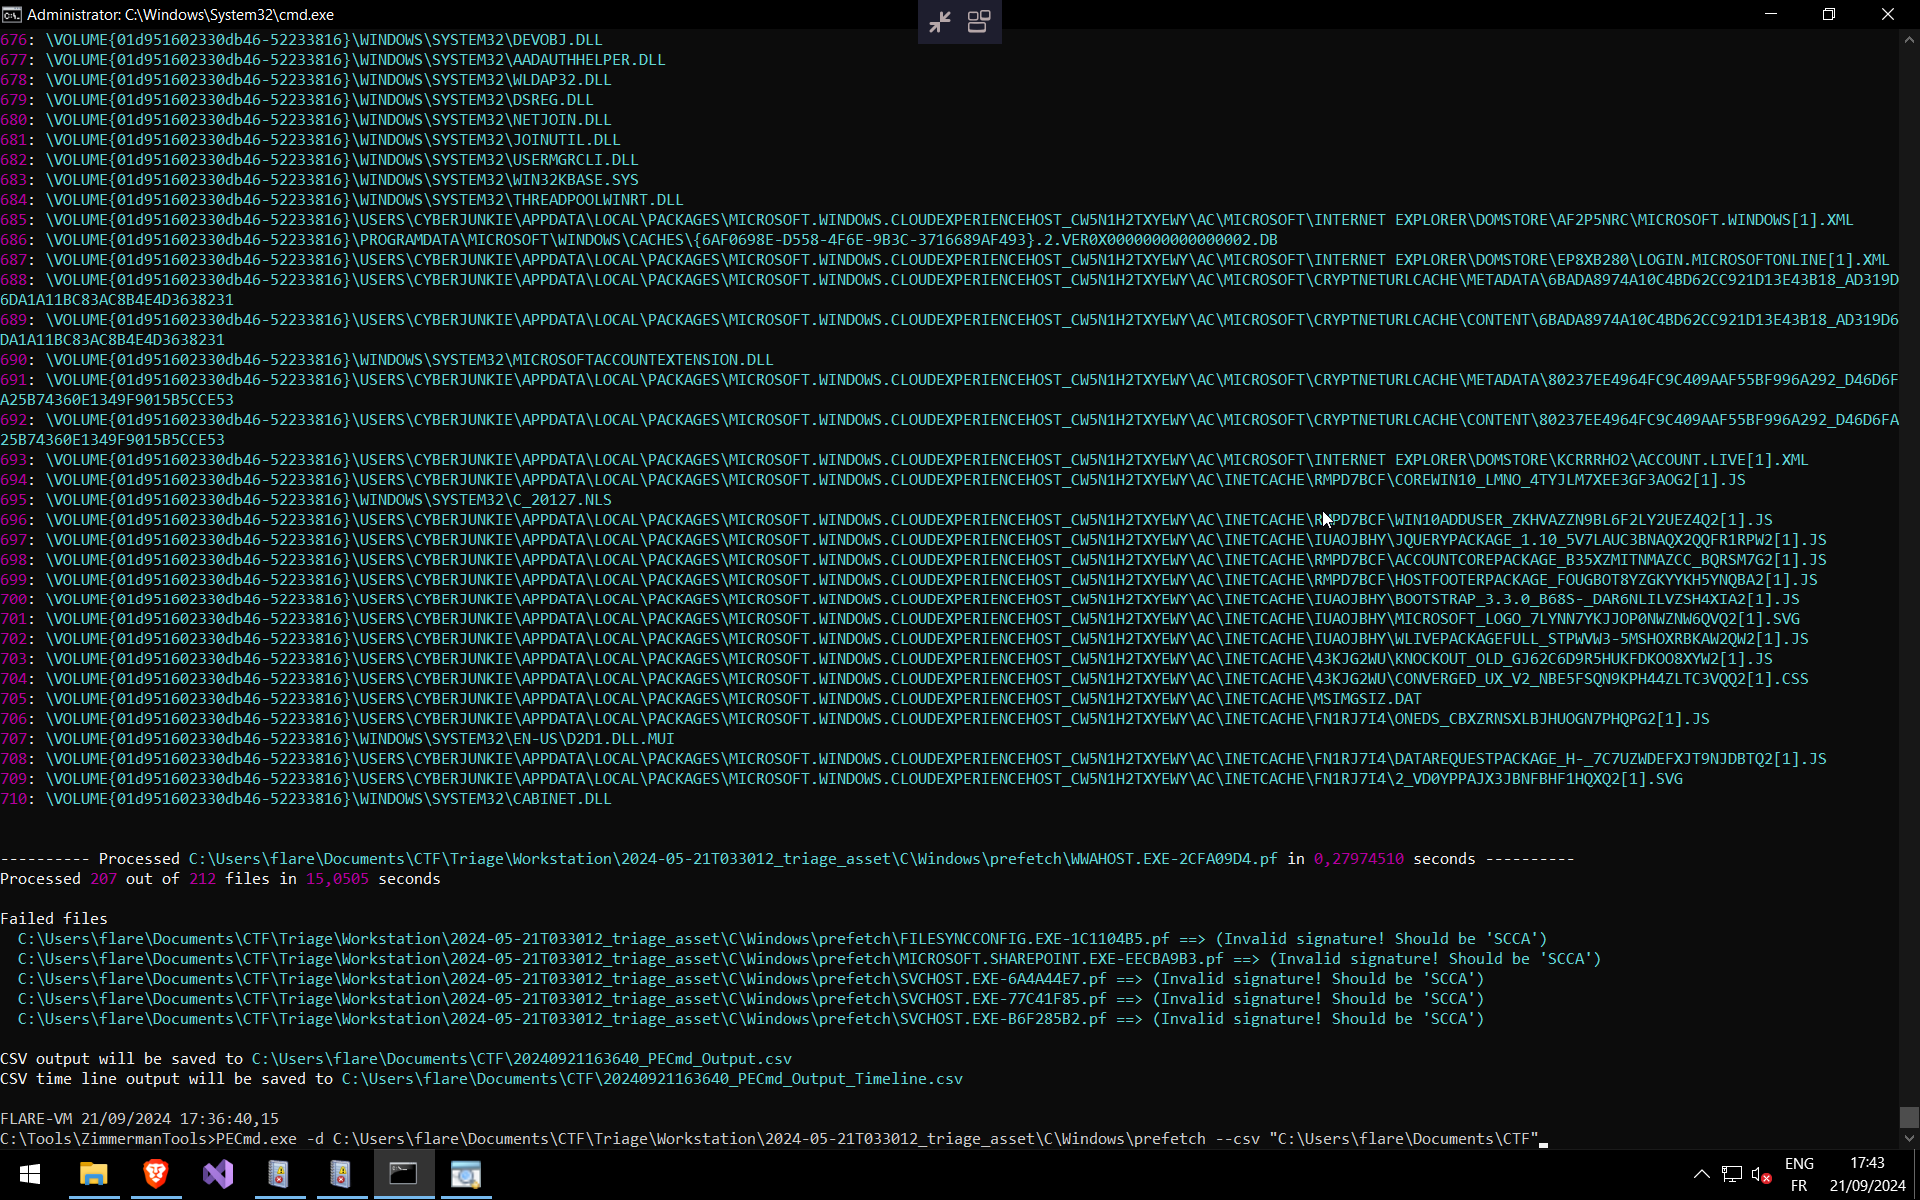Click failed MICROSOFT.SHAREPOINT.EXE-EECBA9B3.pf entry
1920x1200 pixels.
[809, 959]
